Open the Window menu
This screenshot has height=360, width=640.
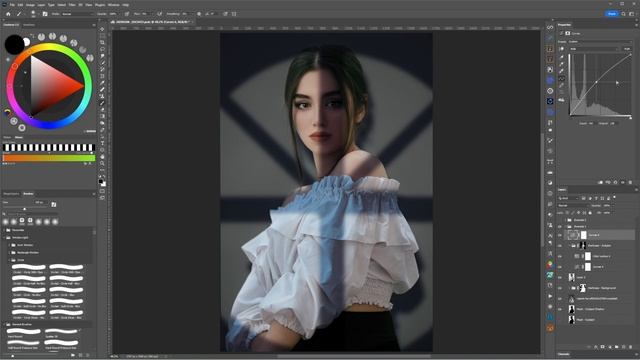pos(113,5)
